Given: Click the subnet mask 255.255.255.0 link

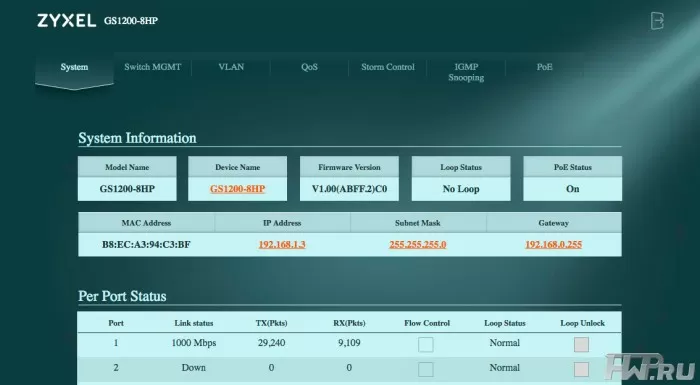Looking at the screenshot, I should (418, 244).
